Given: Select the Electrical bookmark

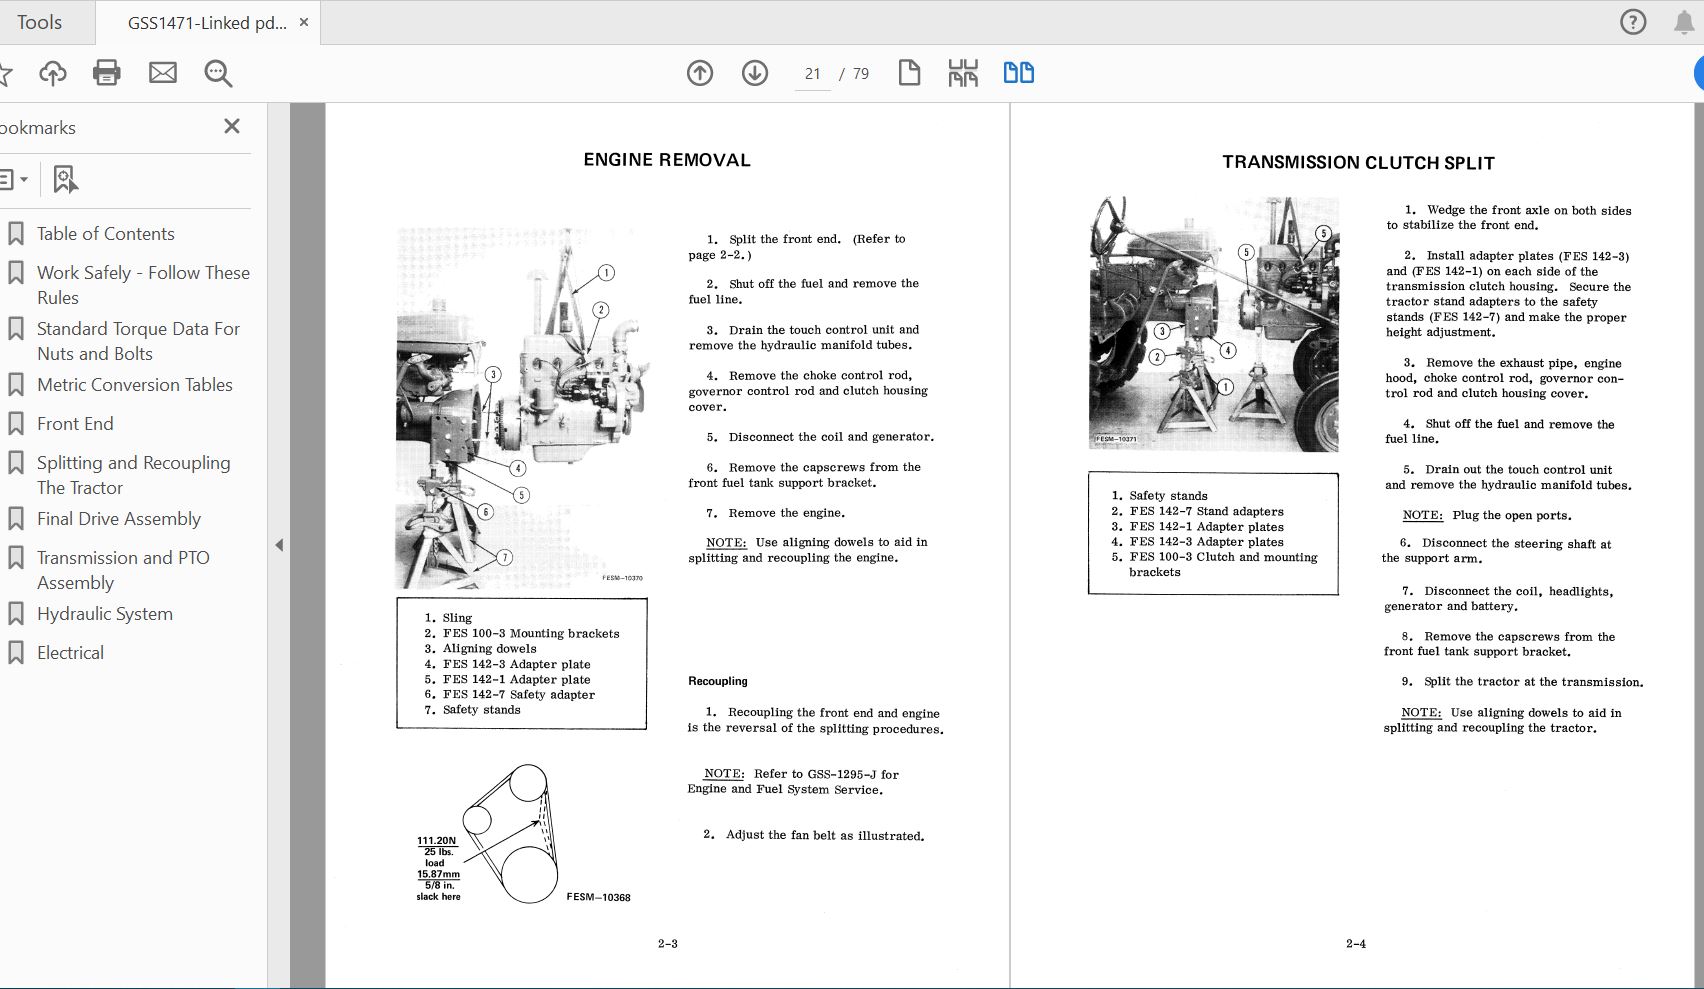Looking at the screenshot, I should [70, 652].
